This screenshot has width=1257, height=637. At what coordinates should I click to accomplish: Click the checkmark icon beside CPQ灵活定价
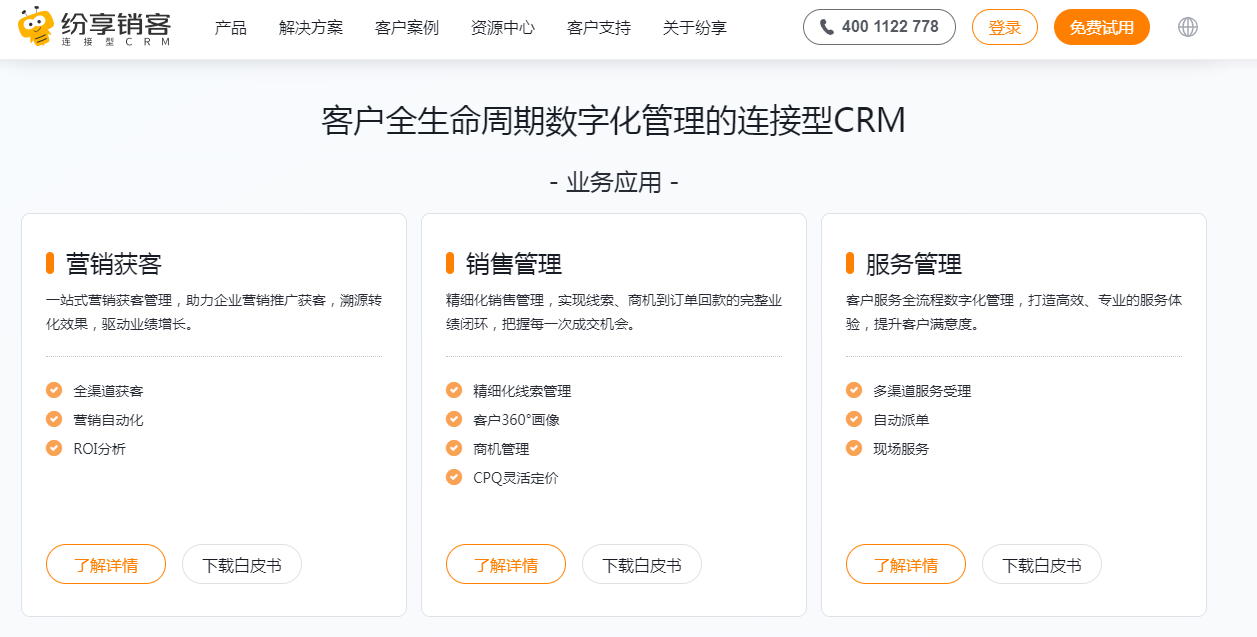pos(453,477)
